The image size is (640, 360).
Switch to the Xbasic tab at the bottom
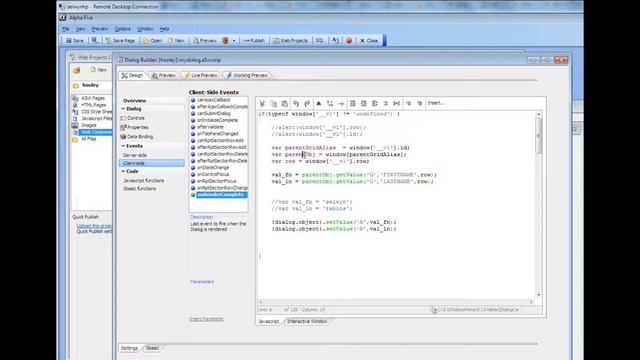[152, 348]
